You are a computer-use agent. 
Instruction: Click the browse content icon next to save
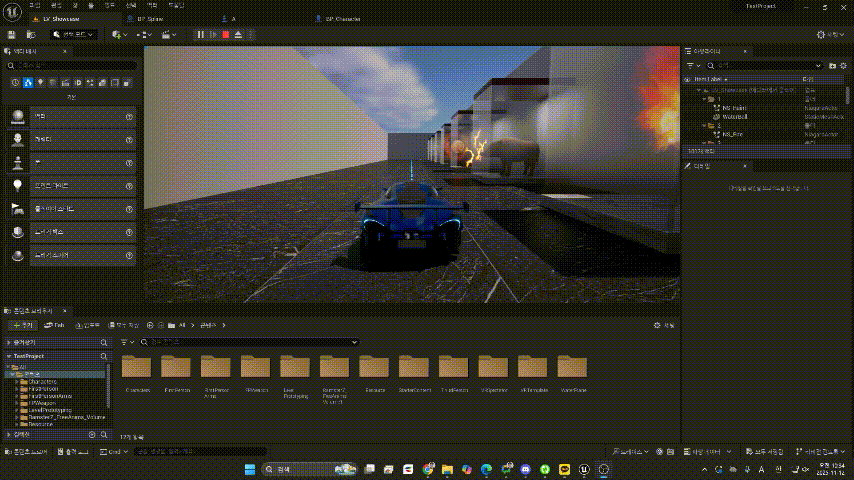tap(31, 34)
